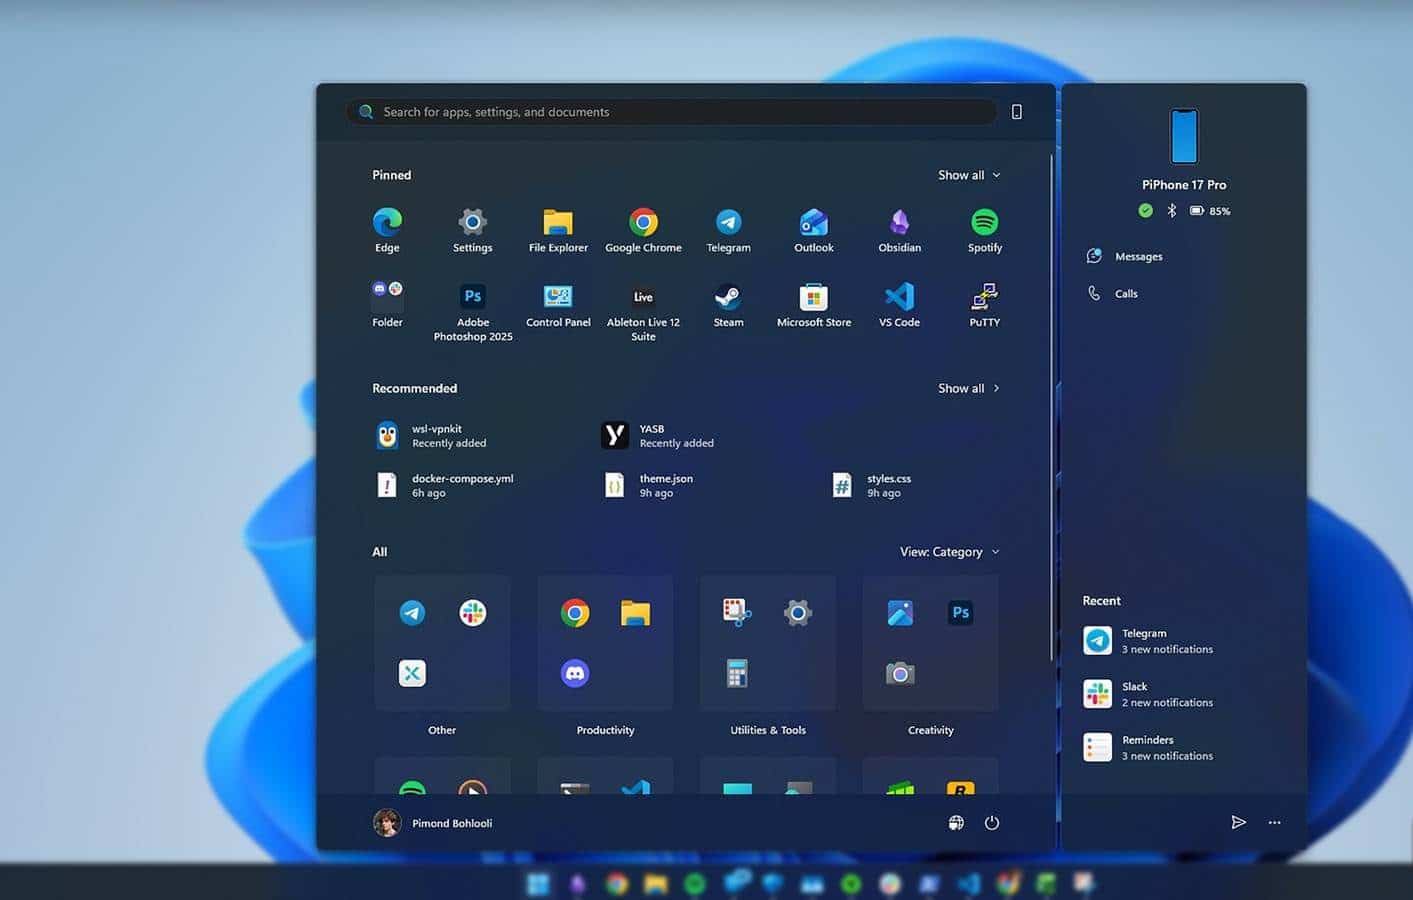Image resolution: width=1413 pixels, height=900 pixels.
Task: Open the phone panel more options menu
Action: tap(1274, 822)
